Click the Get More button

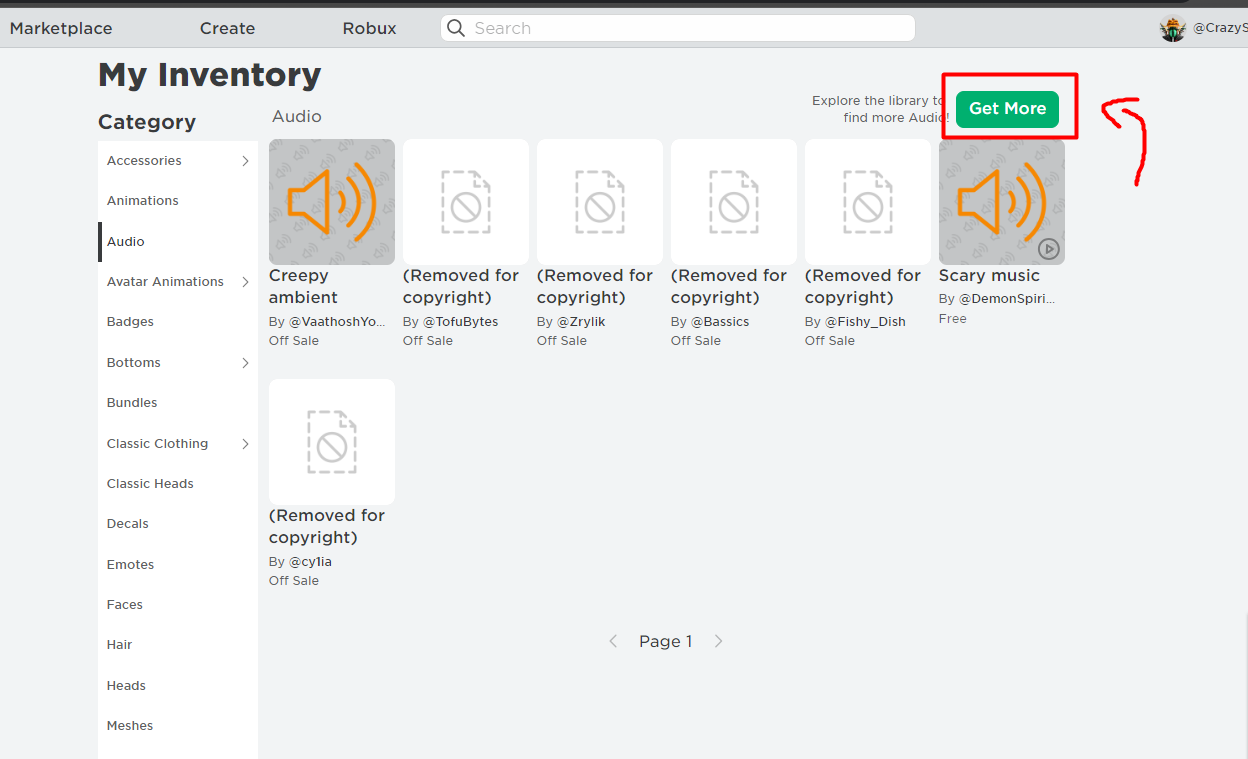1007,108
